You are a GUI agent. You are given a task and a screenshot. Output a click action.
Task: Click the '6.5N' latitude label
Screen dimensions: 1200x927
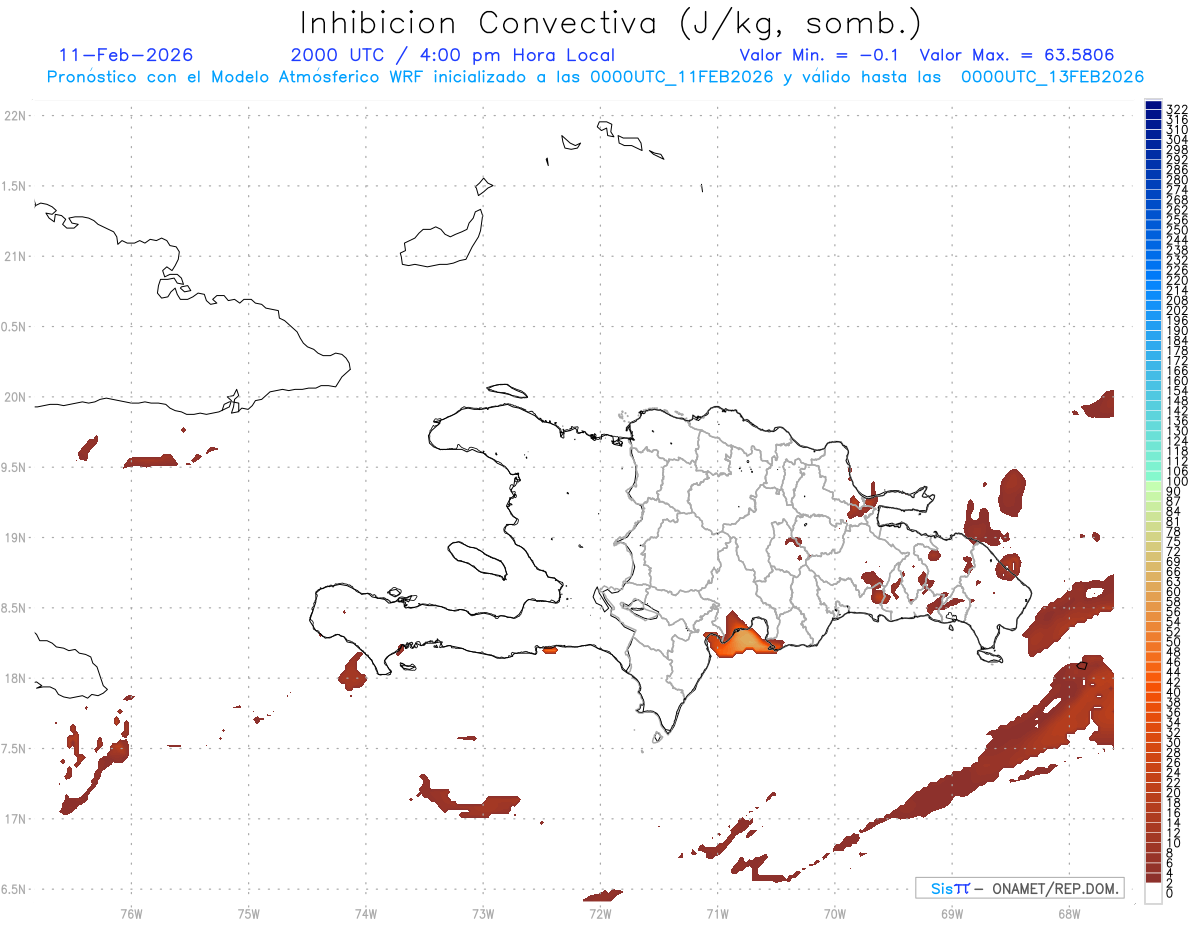pyautogui.click(x=15, y=889)
